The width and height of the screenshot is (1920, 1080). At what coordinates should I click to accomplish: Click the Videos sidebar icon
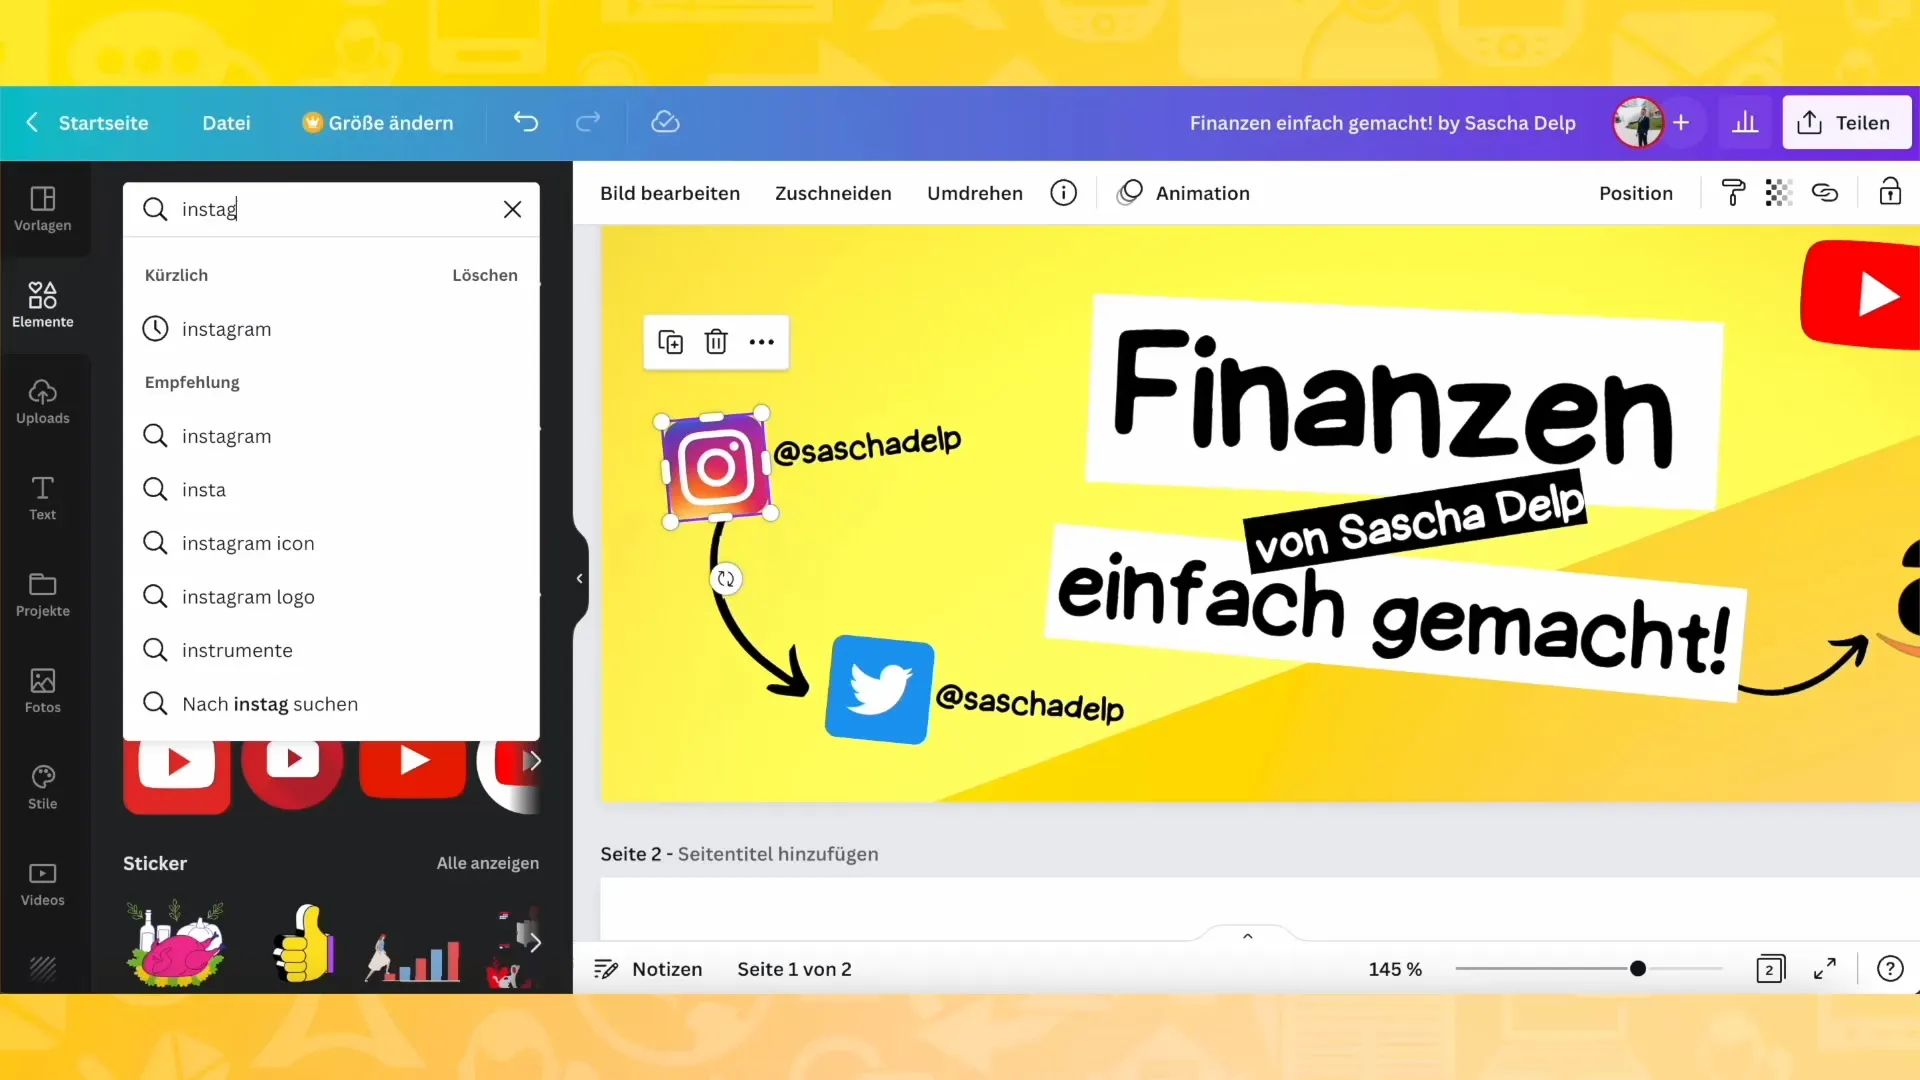pos(42,880)
